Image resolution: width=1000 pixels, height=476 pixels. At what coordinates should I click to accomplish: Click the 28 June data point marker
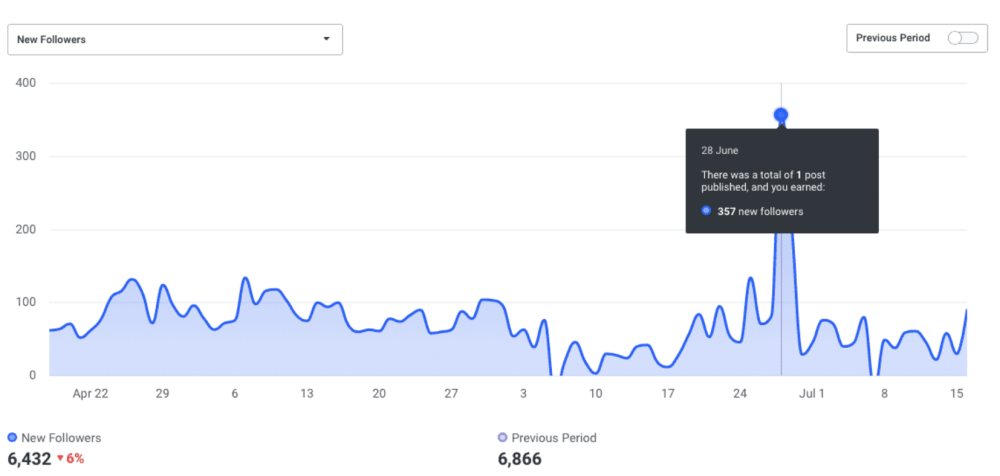coord(781,115)
